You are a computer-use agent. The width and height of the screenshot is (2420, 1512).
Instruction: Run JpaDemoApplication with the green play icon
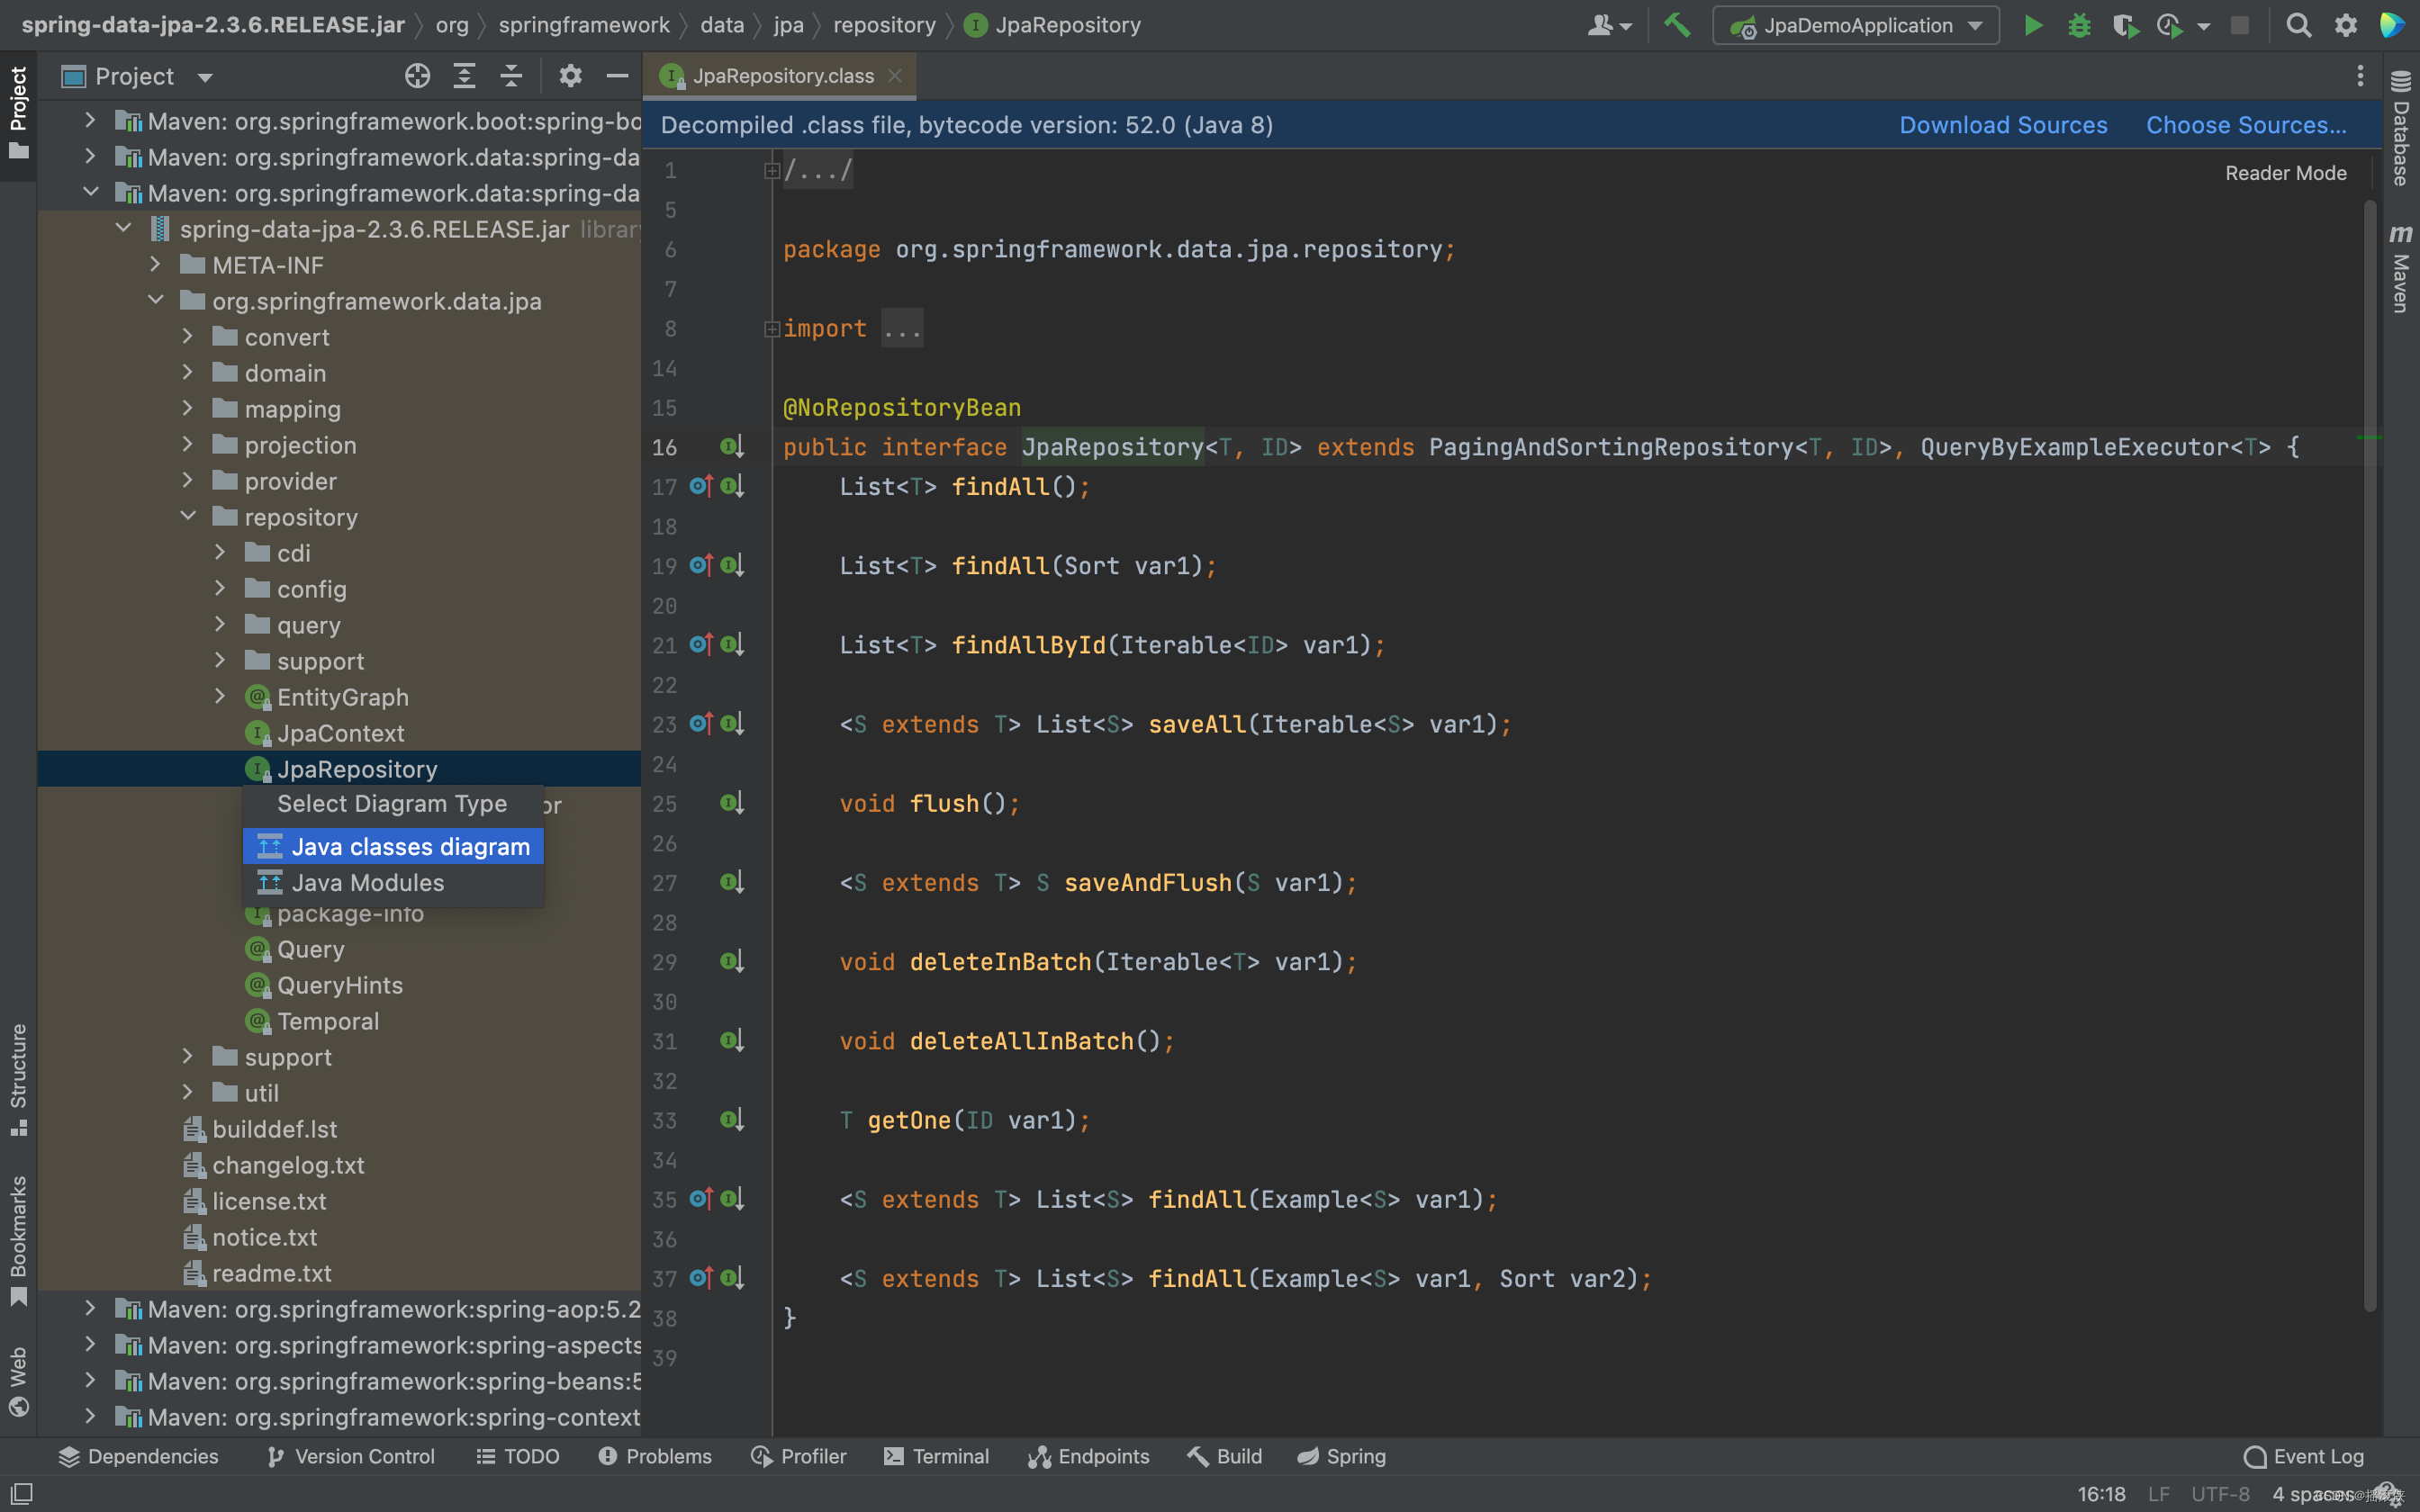(x=2032, y=25)
